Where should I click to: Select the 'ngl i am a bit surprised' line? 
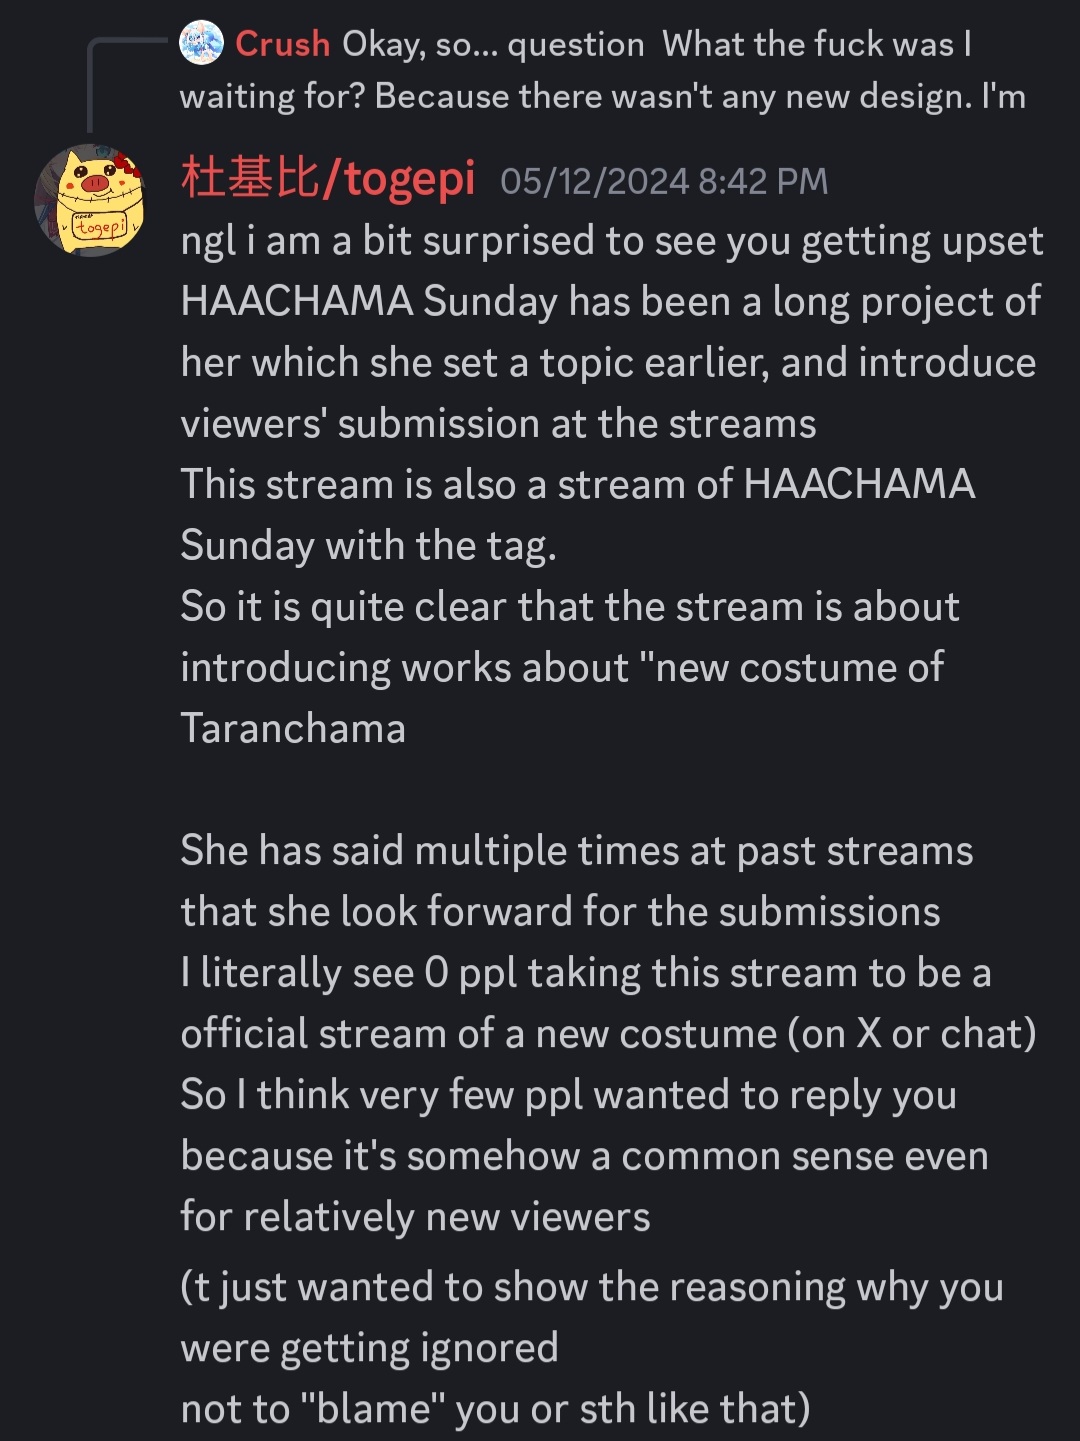pyautogui.click(x=612, y=242)
